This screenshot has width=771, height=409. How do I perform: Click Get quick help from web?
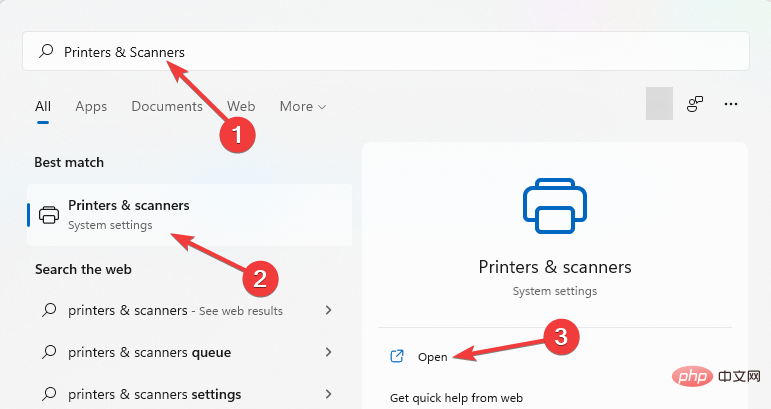(456, 398)
